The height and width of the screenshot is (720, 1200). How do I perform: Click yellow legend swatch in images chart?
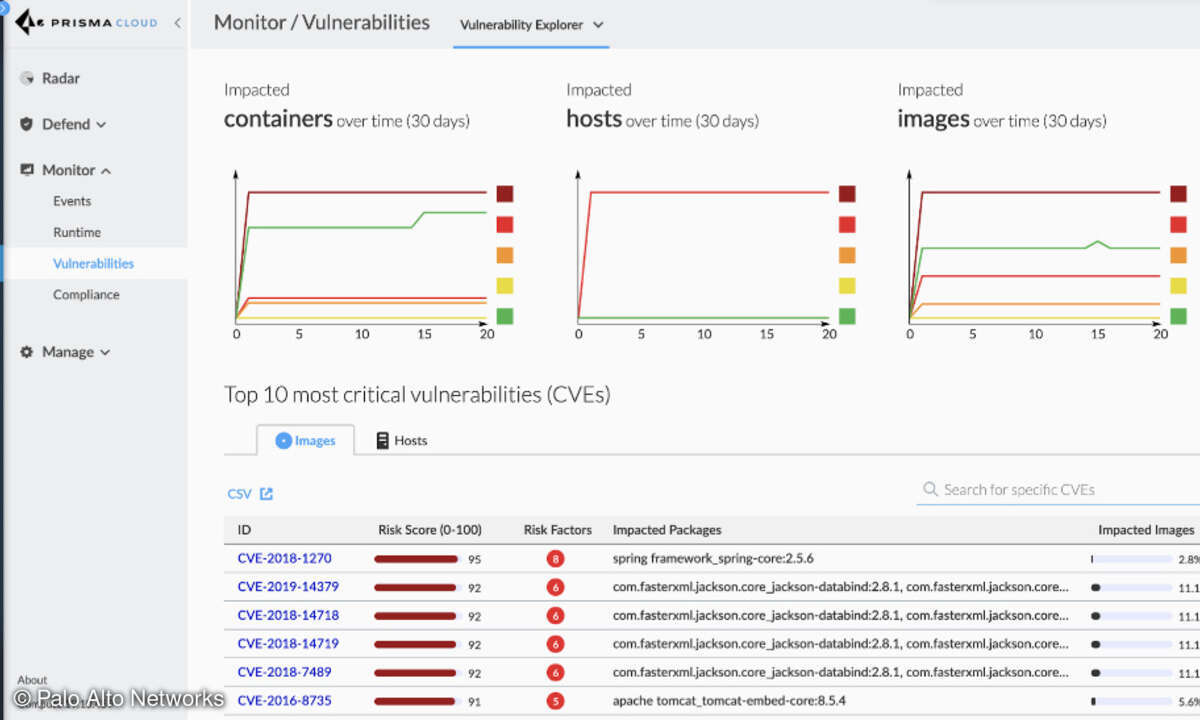tap(1178, 286)
